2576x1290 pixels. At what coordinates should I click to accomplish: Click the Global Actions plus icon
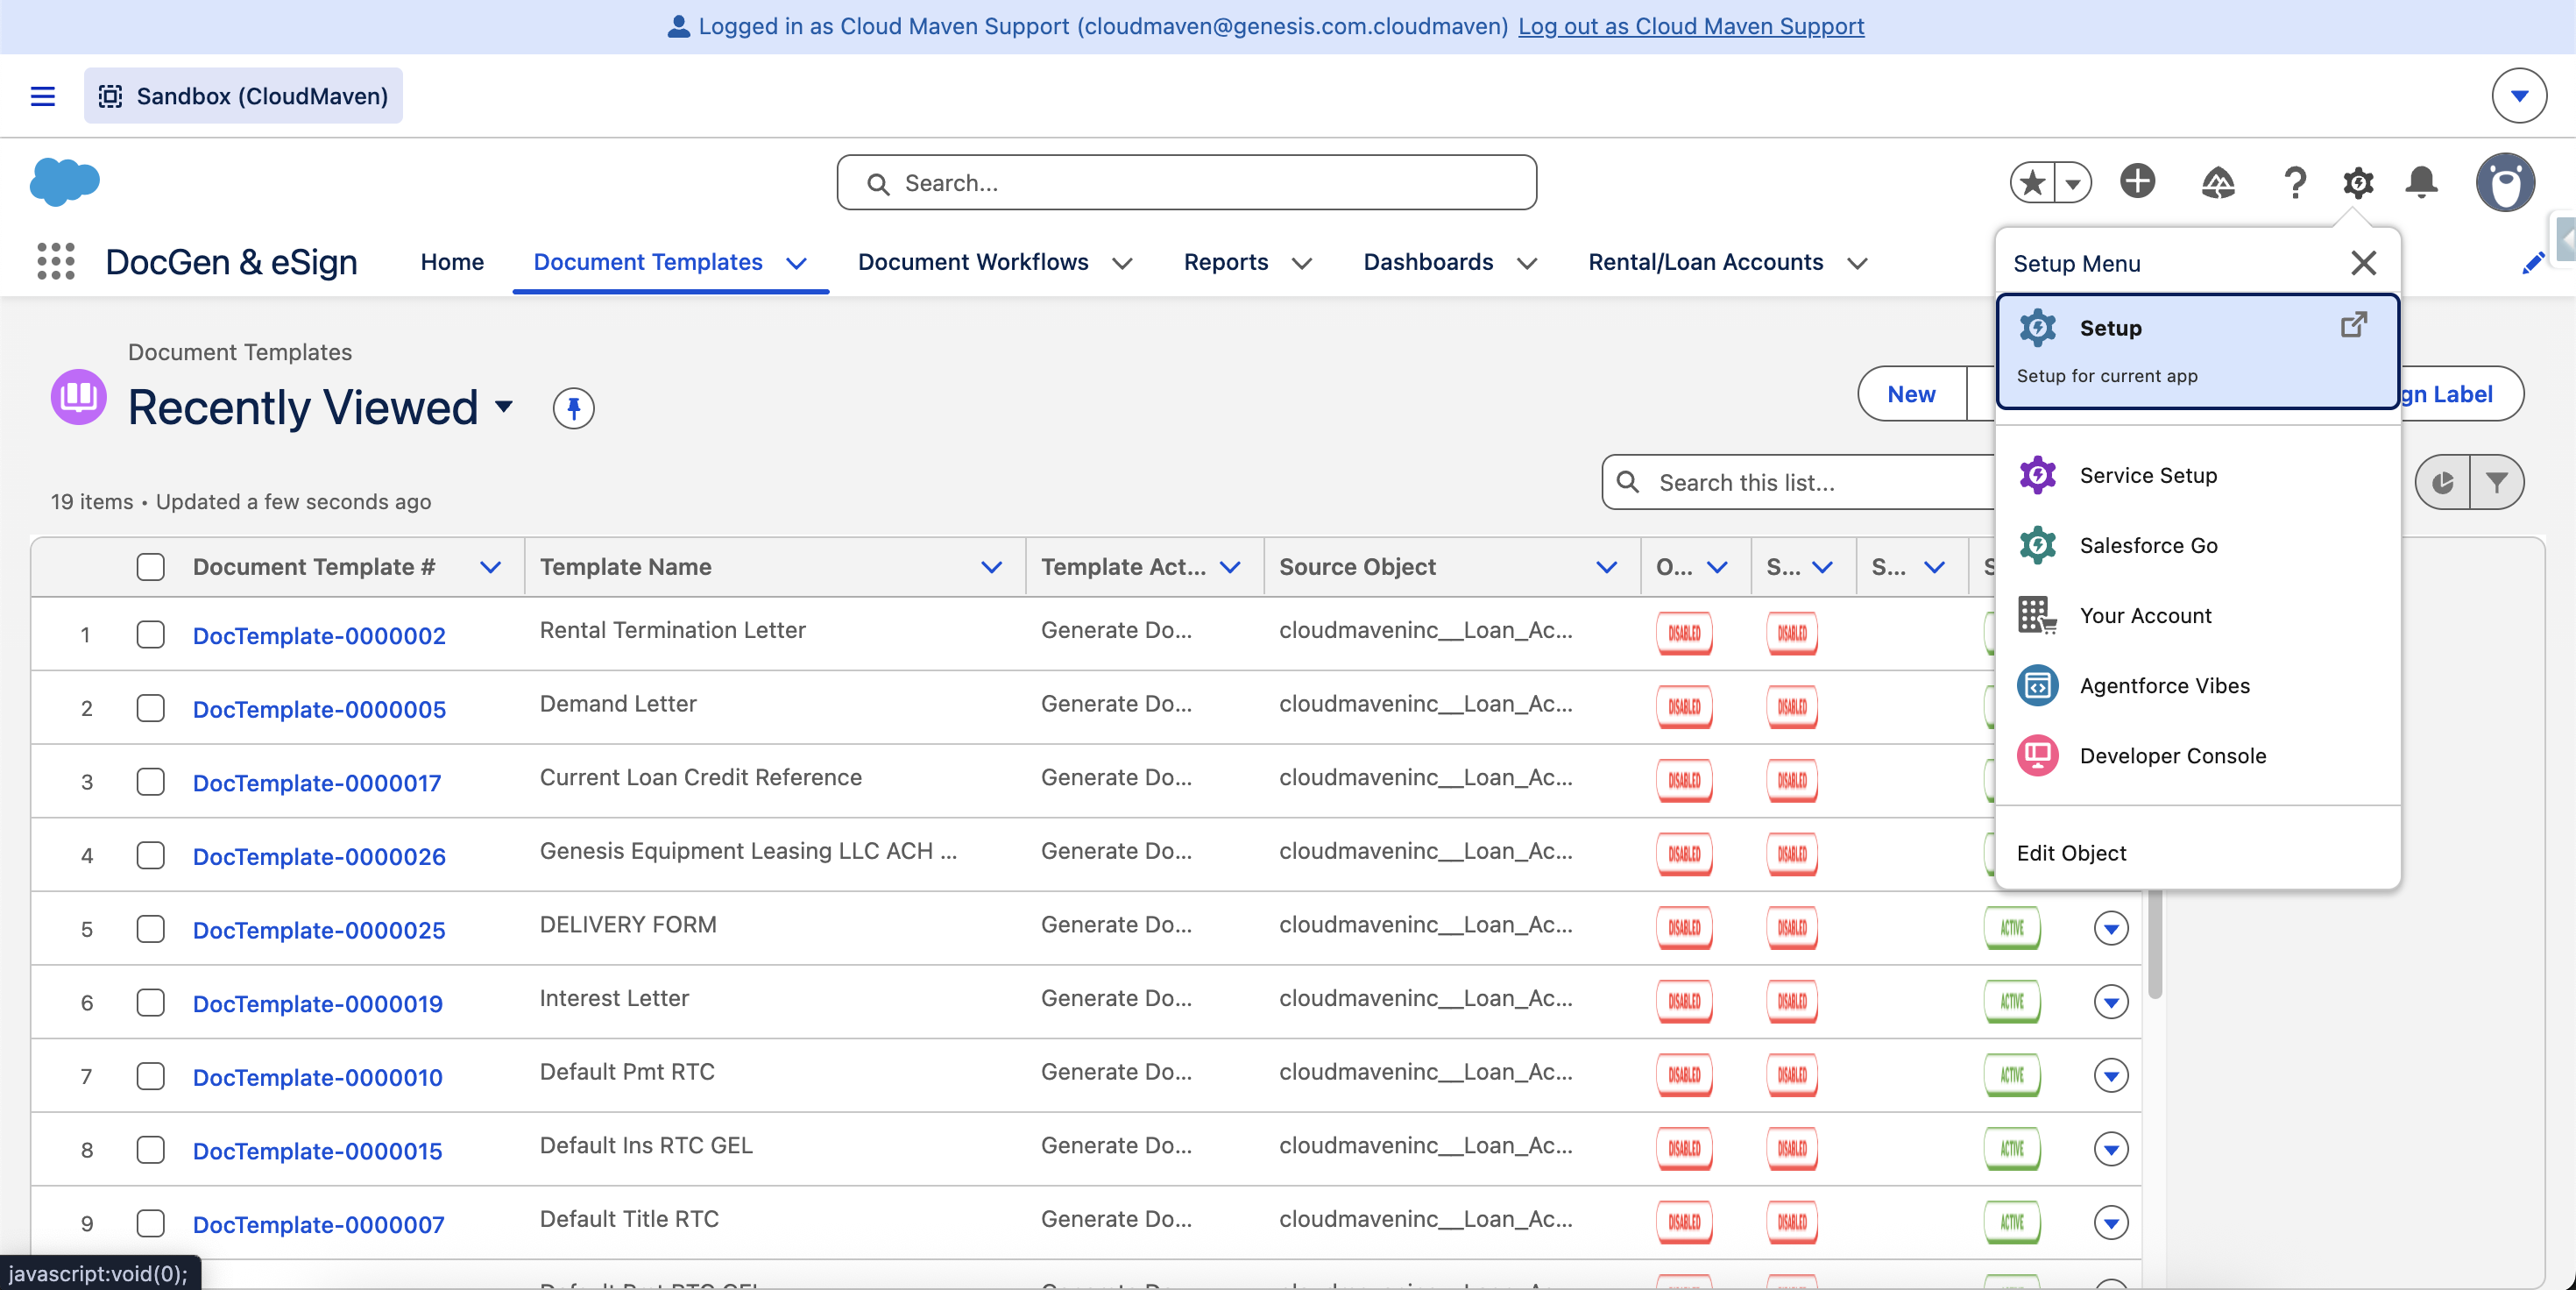click(x=2137, y=181)
